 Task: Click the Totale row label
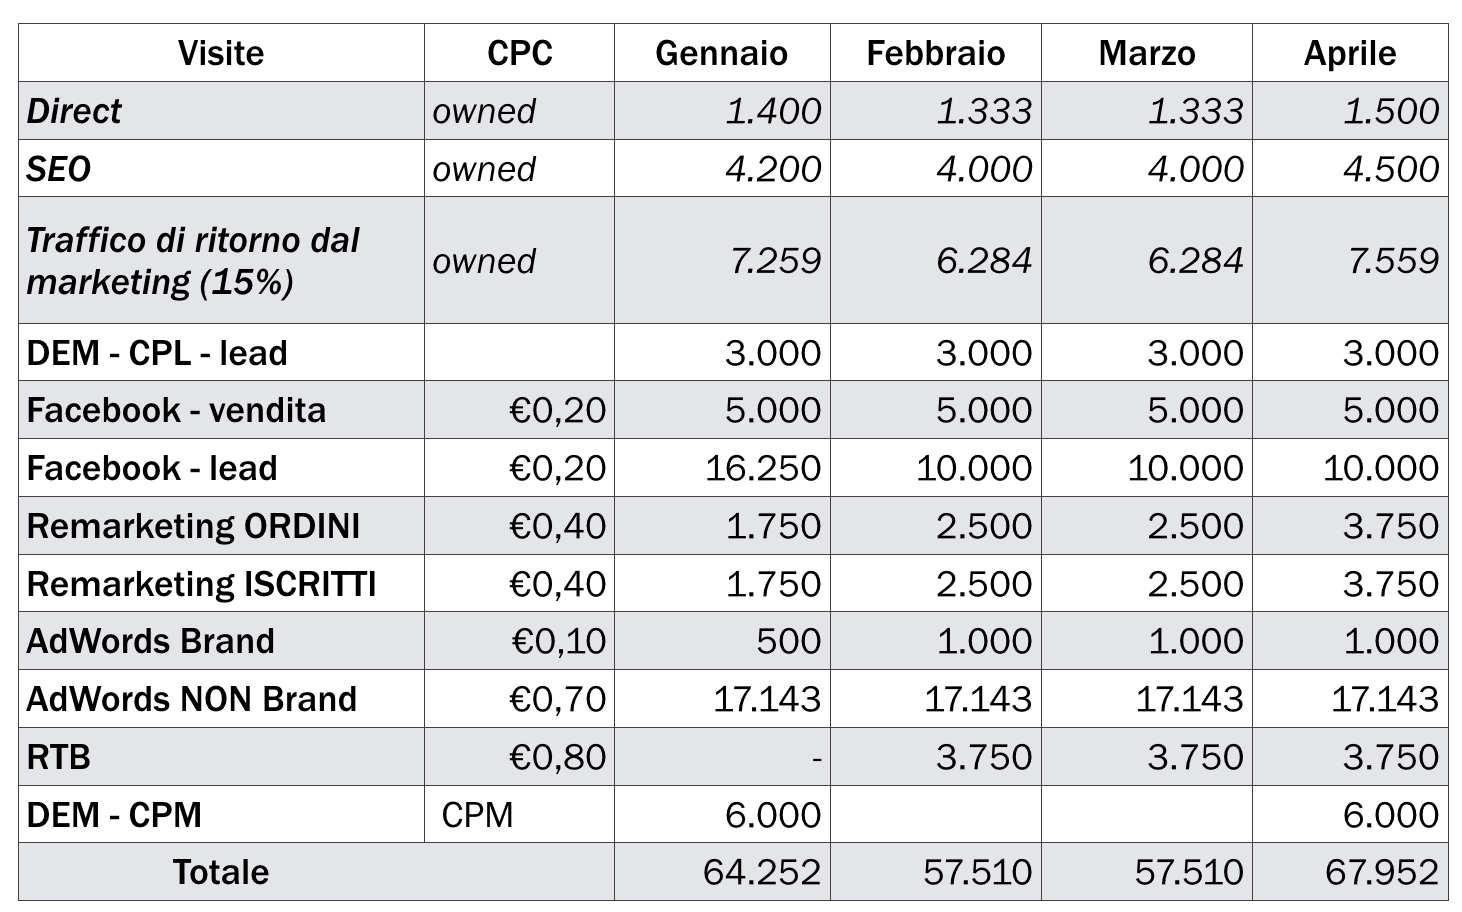point(221,872)
